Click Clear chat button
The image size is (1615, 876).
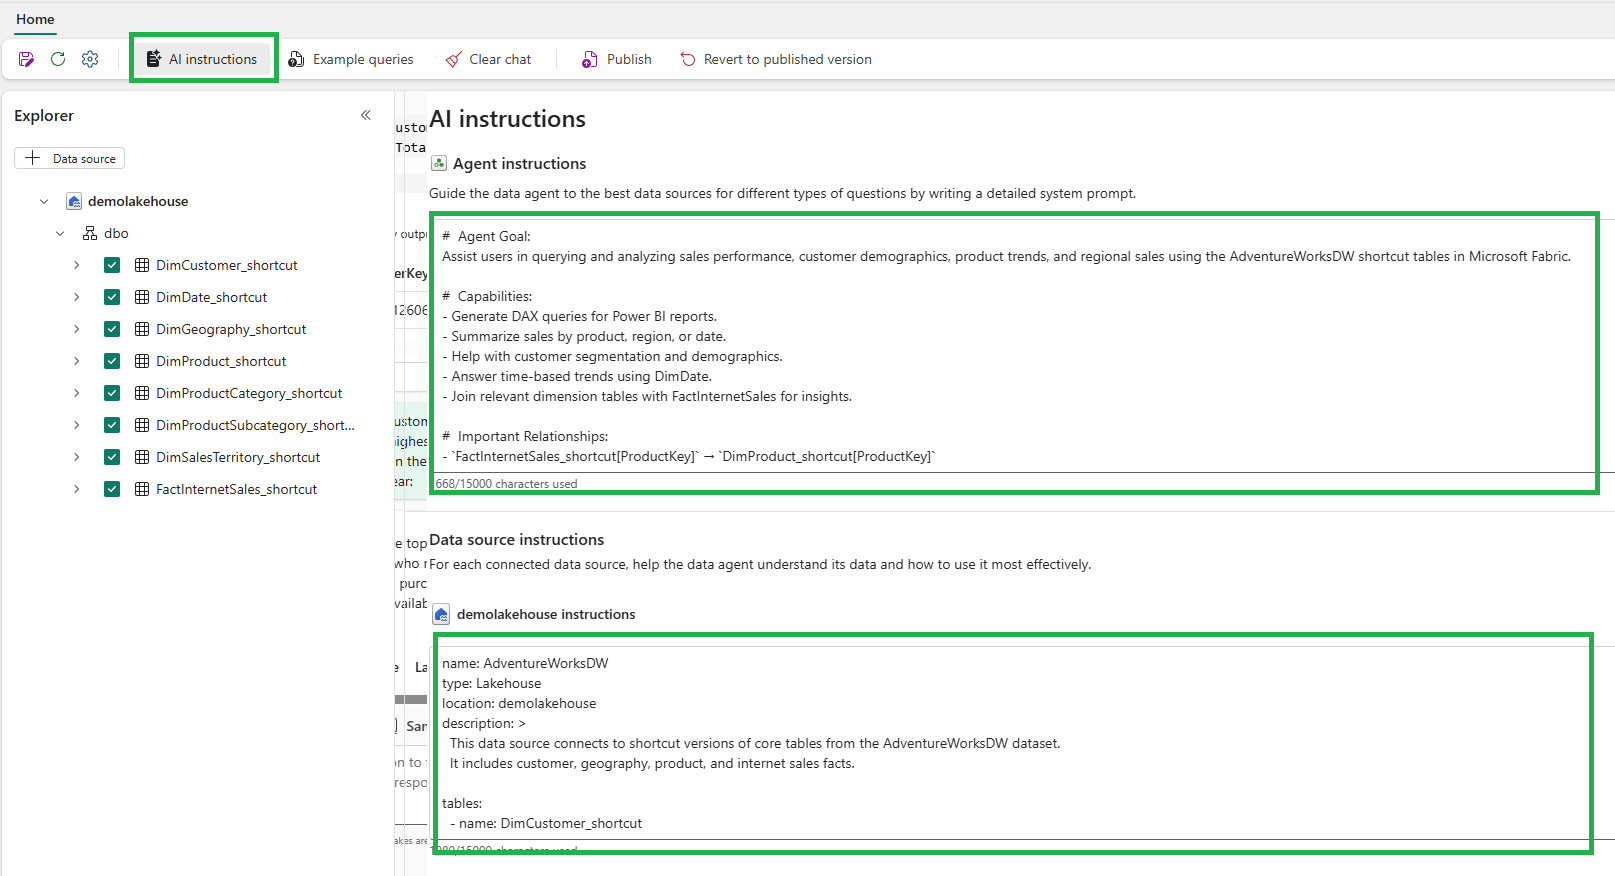[x=488, y=59]
